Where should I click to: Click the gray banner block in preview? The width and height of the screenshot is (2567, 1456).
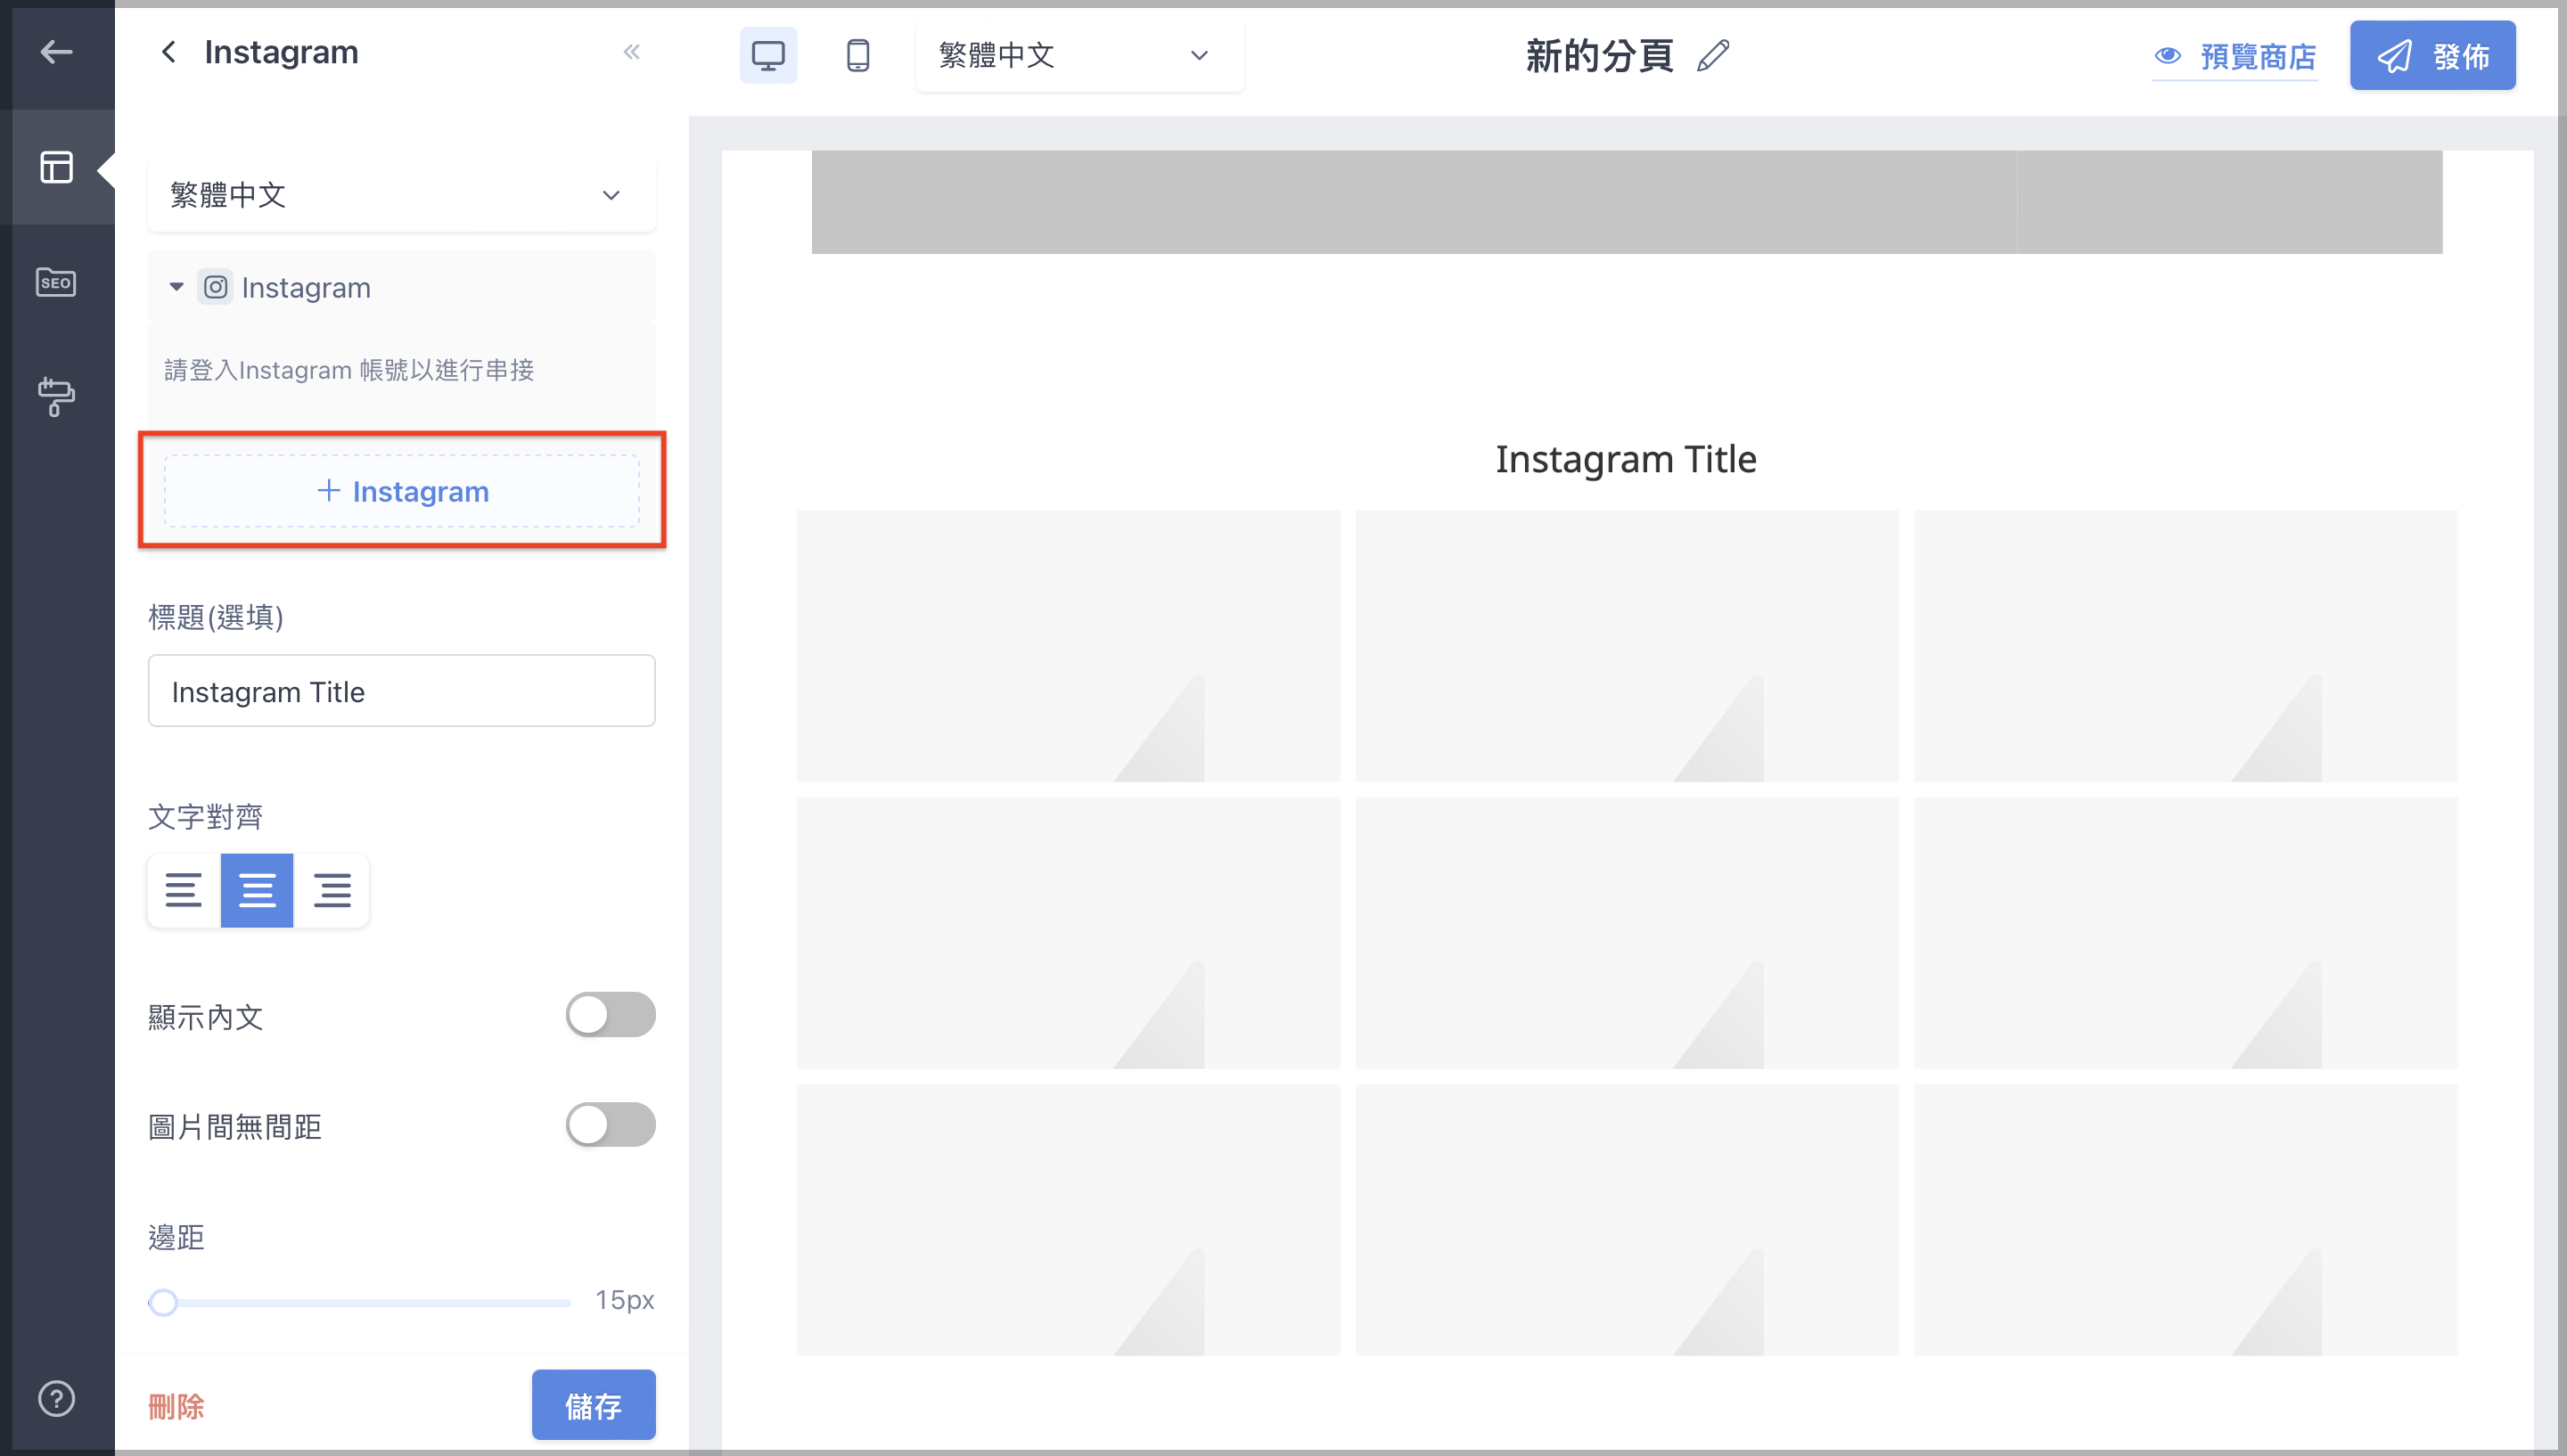pyautogui.click(x=1627, y=202)
